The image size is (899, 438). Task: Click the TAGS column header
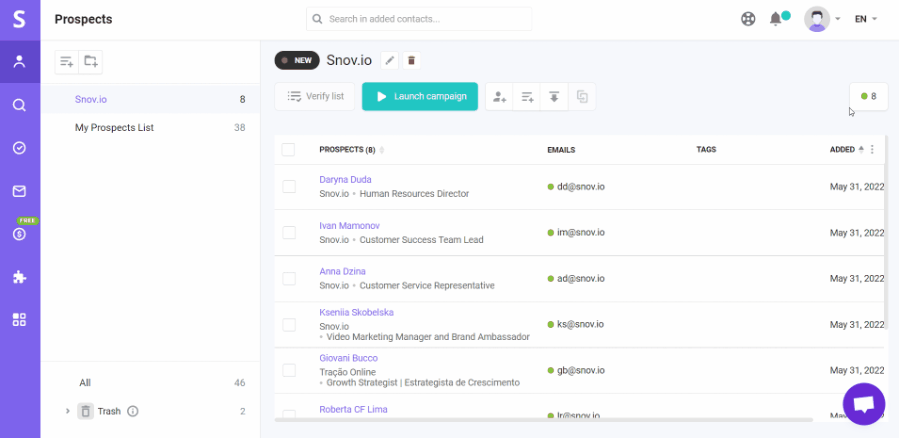coord(706,150)
